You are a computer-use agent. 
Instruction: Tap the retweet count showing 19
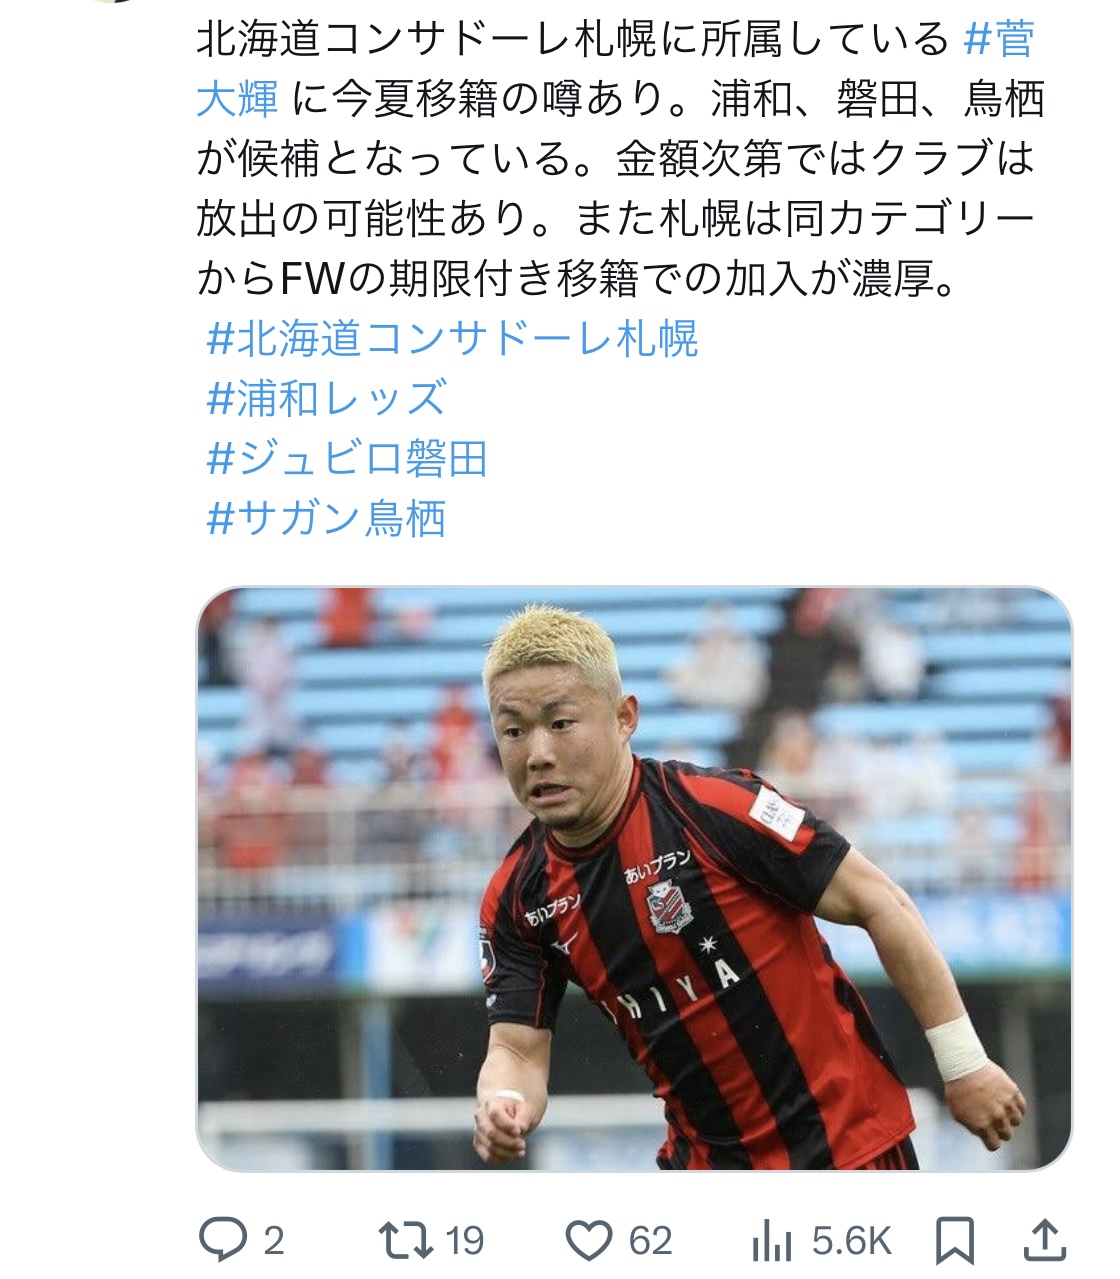(x=464, y=1242)
